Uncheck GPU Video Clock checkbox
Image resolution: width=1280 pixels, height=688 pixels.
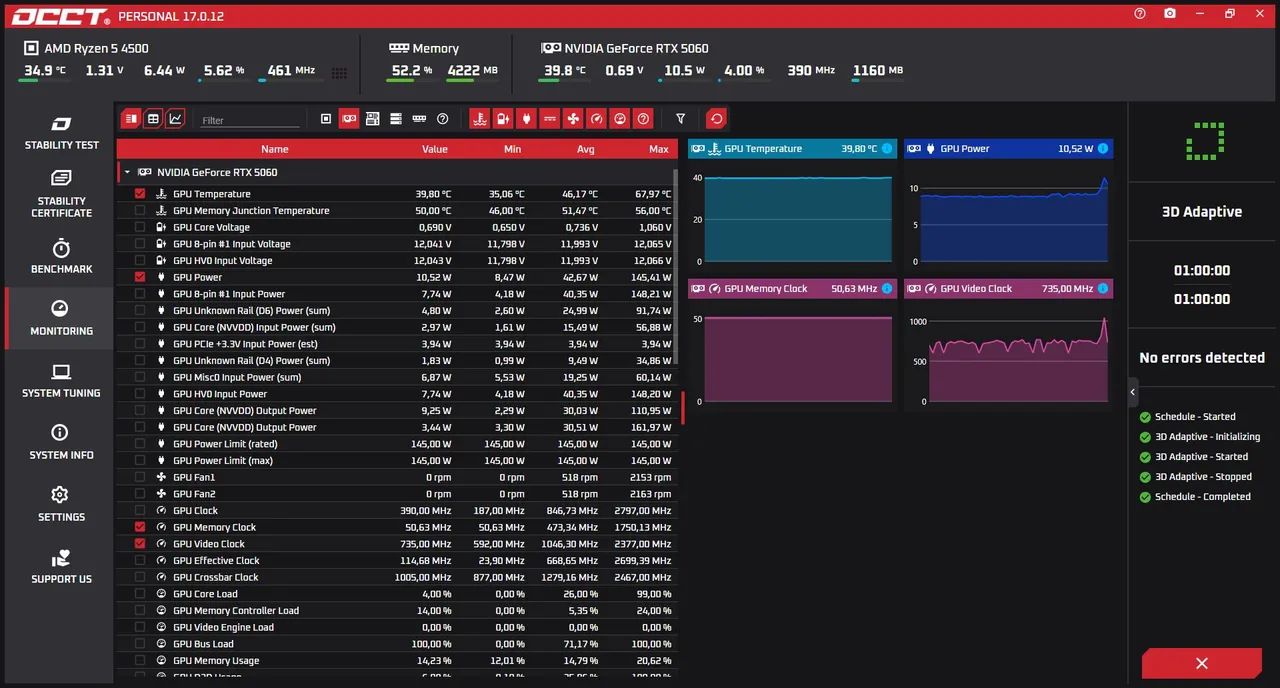tap(140, 544)
